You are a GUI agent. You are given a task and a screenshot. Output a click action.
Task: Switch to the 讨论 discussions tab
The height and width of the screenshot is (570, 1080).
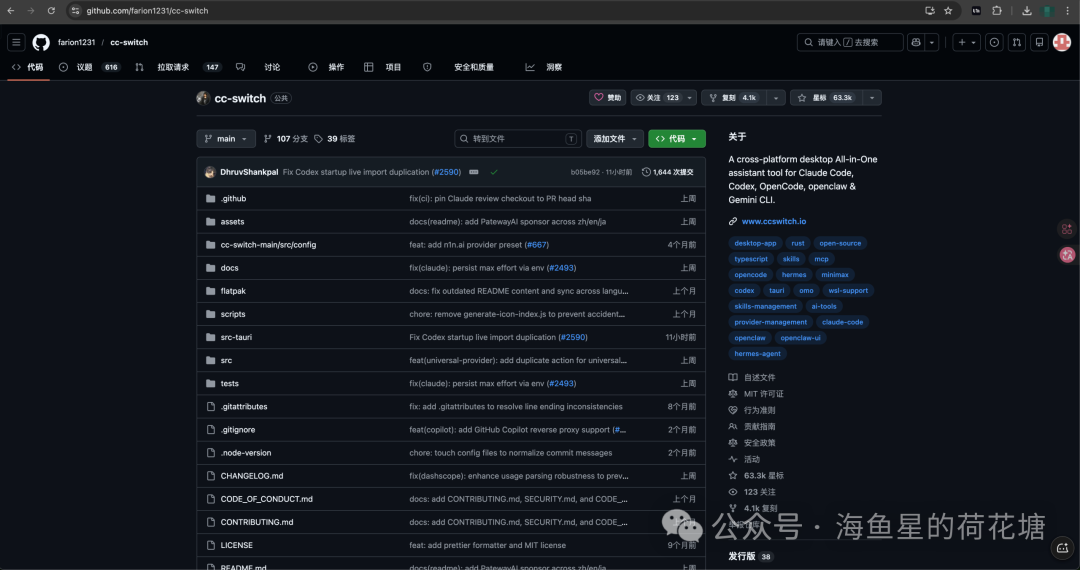tap(258, 67)
